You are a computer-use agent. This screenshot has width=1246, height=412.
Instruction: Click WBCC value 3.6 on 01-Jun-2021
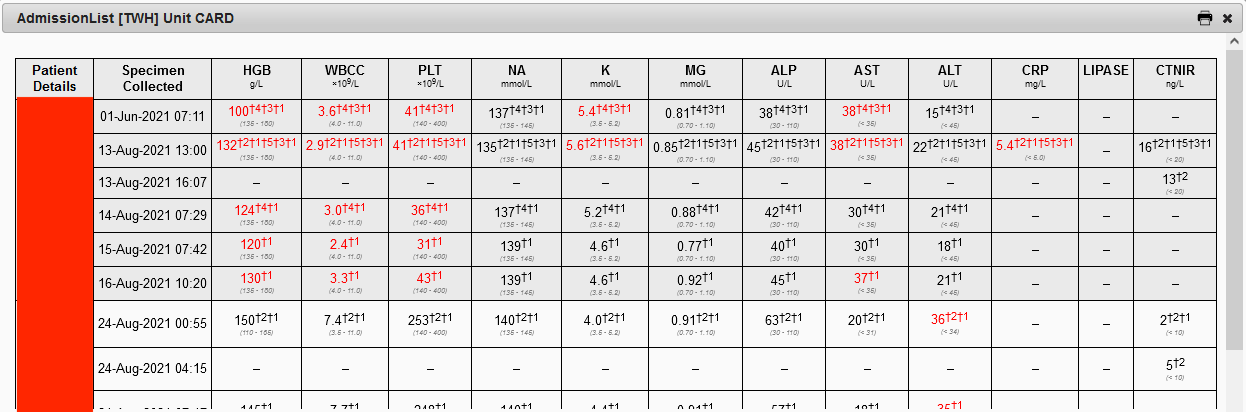tap(345, 112)
